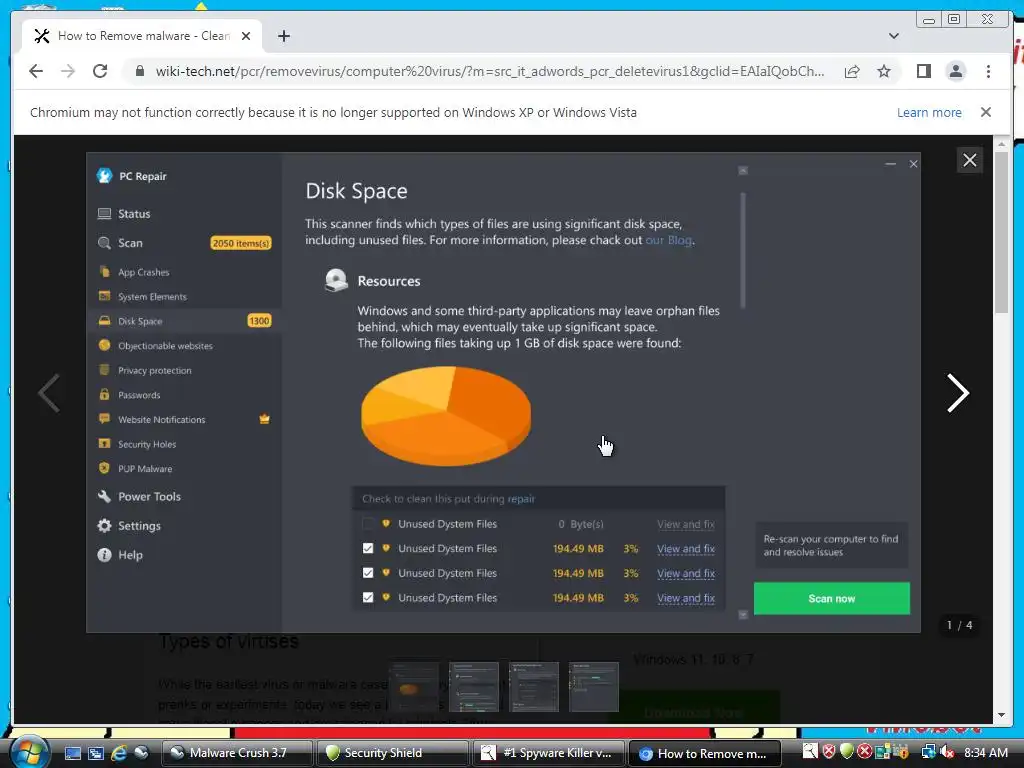Click the PC Repair panel scroll-up arrow
Screen dimensions: 1024x768
[x=743, y=170]
